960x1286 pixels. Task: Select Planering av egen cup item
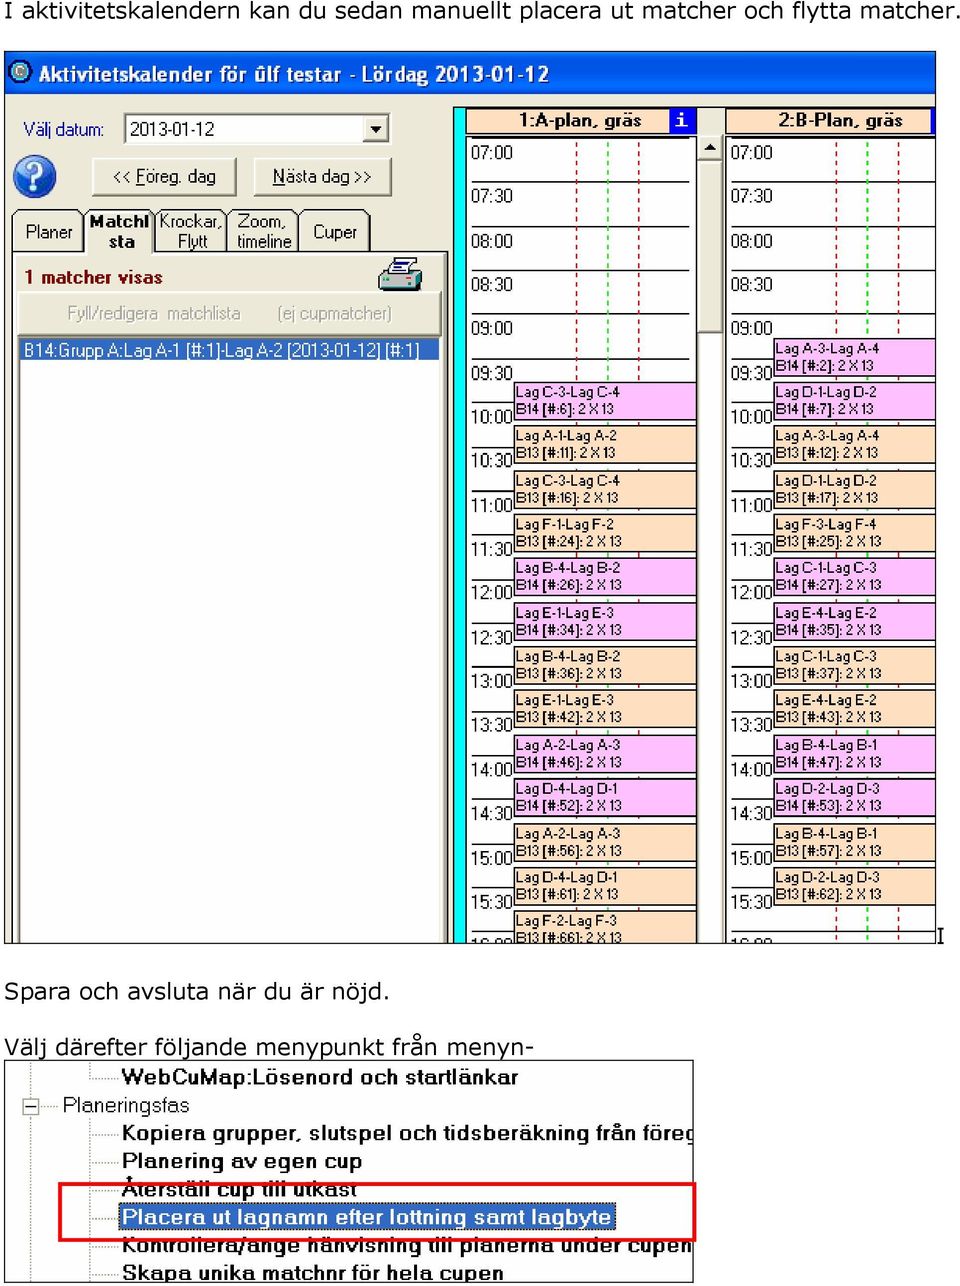(x=242, y=1161)
